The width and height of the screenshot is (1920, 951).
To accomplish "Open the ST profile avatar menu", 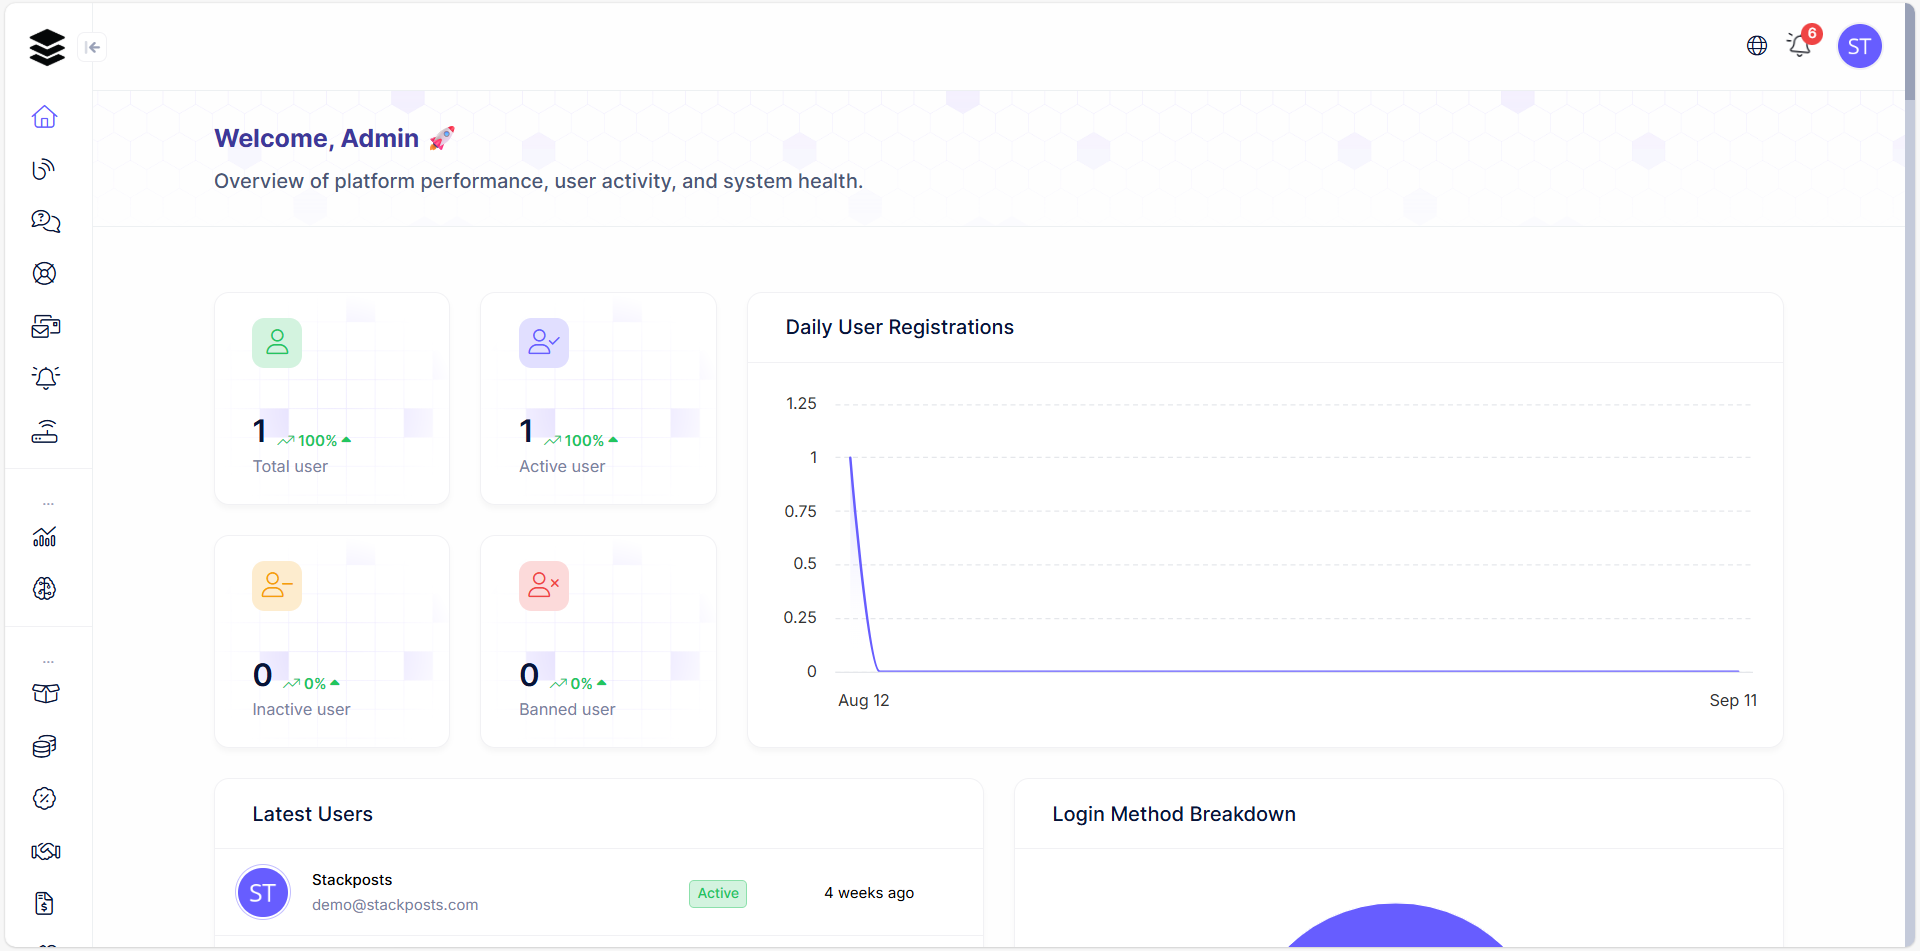I will click(1859, 46).
